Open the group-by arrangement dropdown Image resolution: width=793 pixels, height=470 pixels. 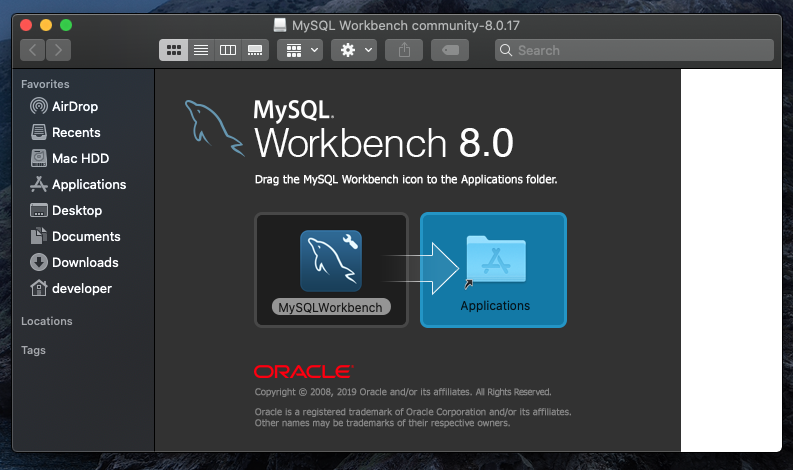300,50
